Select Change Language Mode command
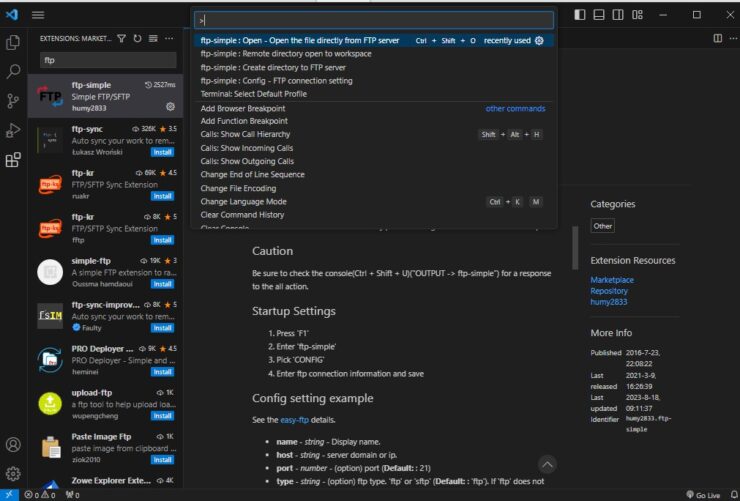The width and height of the screenshot is (740, 501). (x=374, y=201)
